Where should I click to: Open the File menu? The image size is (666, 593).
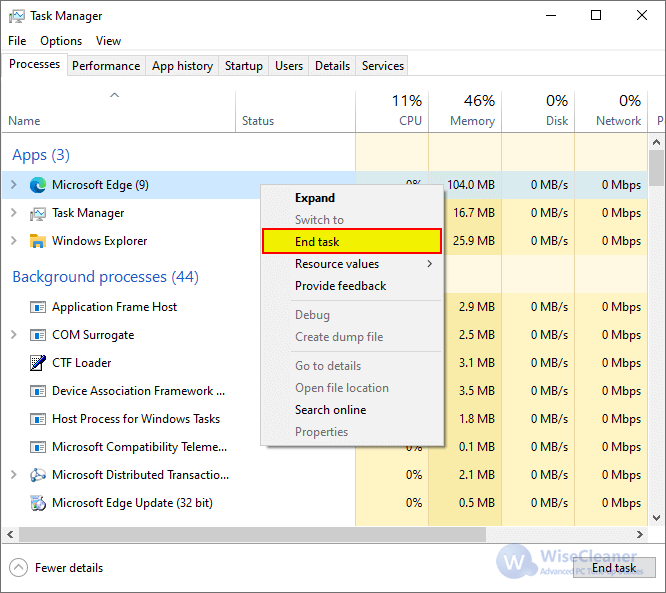17,41
